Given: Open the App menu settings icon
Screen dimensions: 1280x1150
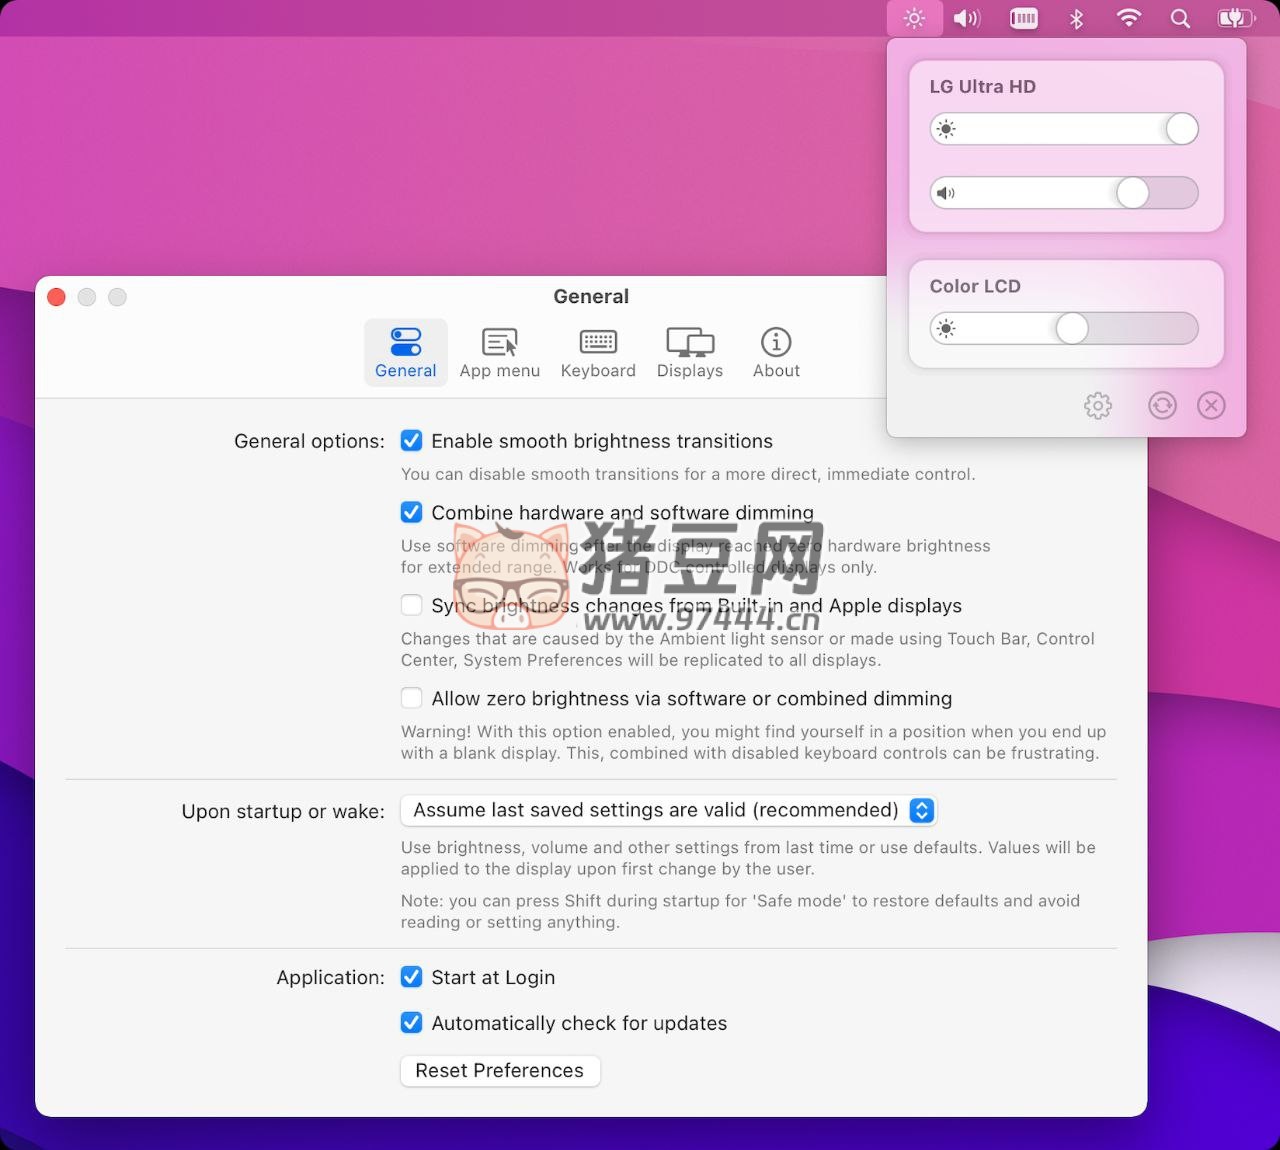Looking at the screenshot, I should coord(499,351).
